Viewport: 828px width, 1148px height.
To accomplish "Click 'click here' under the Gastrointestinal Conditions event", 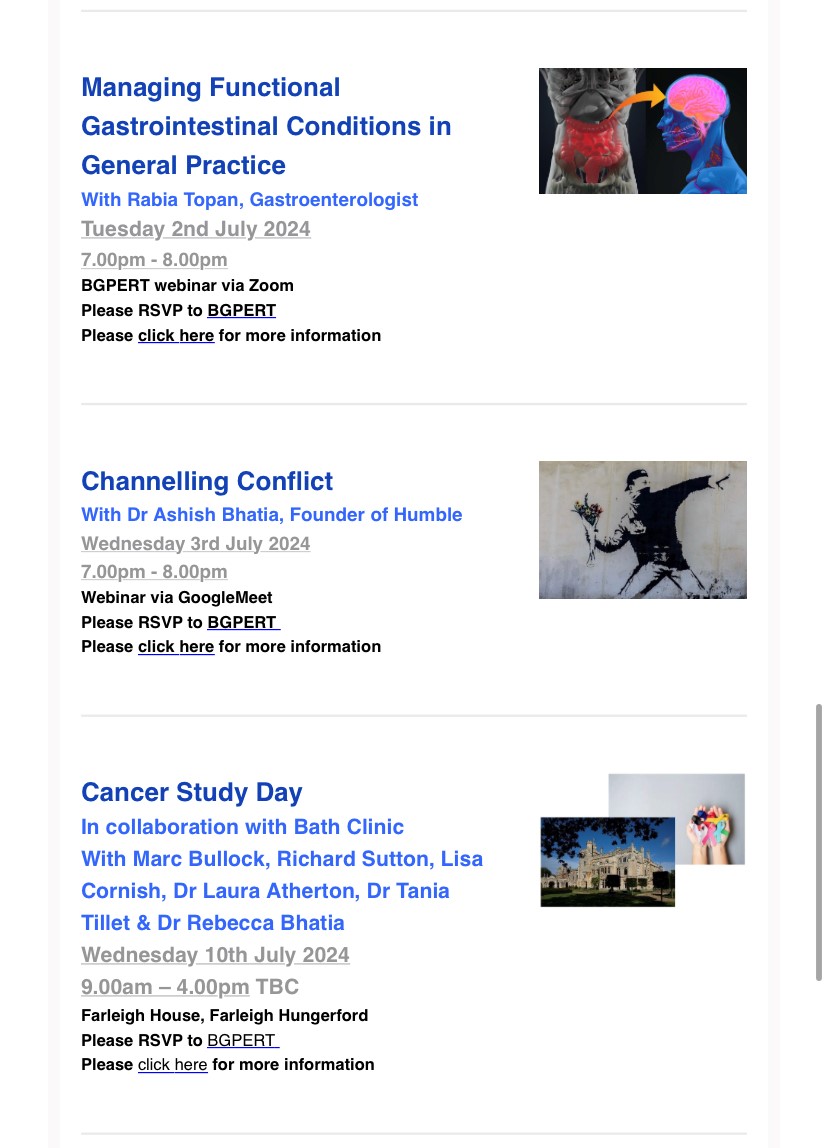I will pyautogui.click(x=176, y=335).
